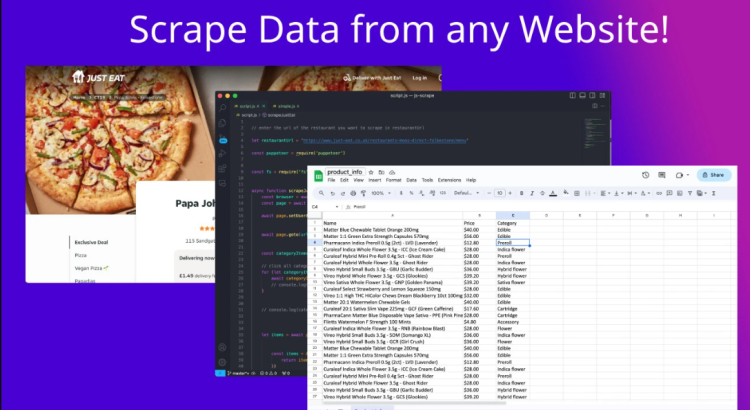Click the Price header cell

click(479, 223)
